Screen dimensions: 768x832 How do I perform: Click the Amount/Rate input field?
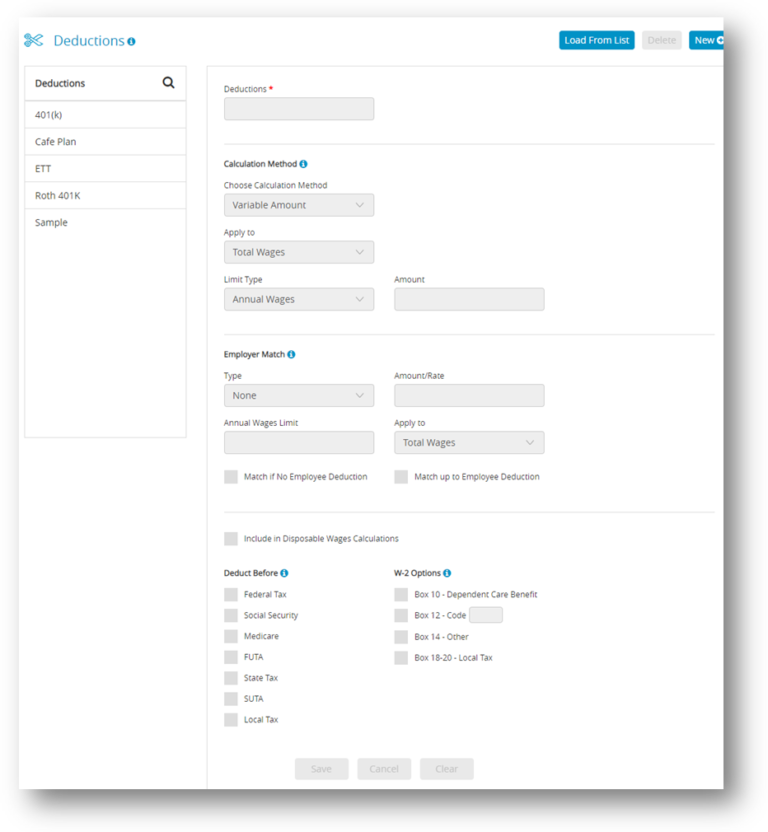469,395
